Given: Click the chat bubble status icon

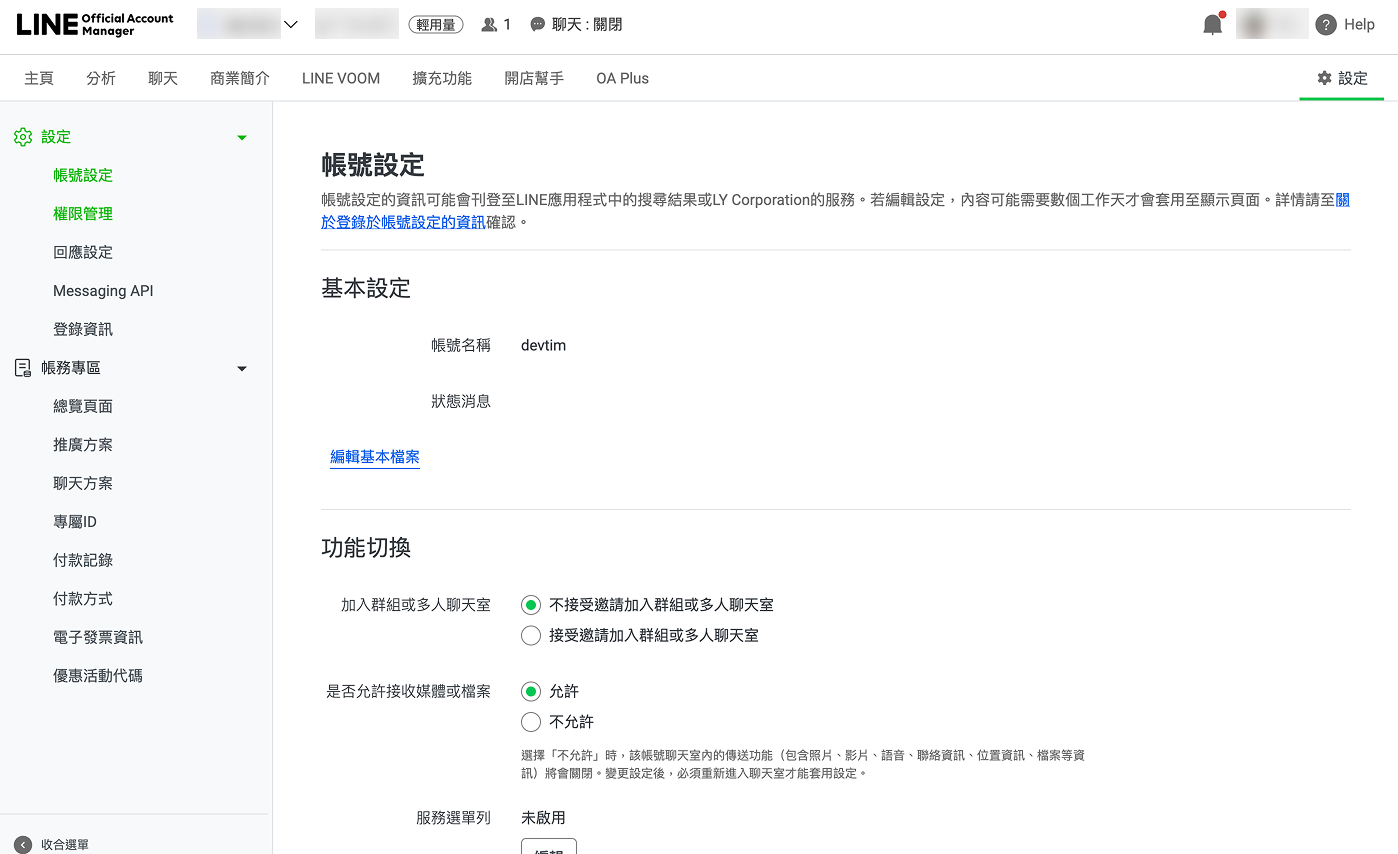Looking at the screenshot, I should (x=538, y=25).
